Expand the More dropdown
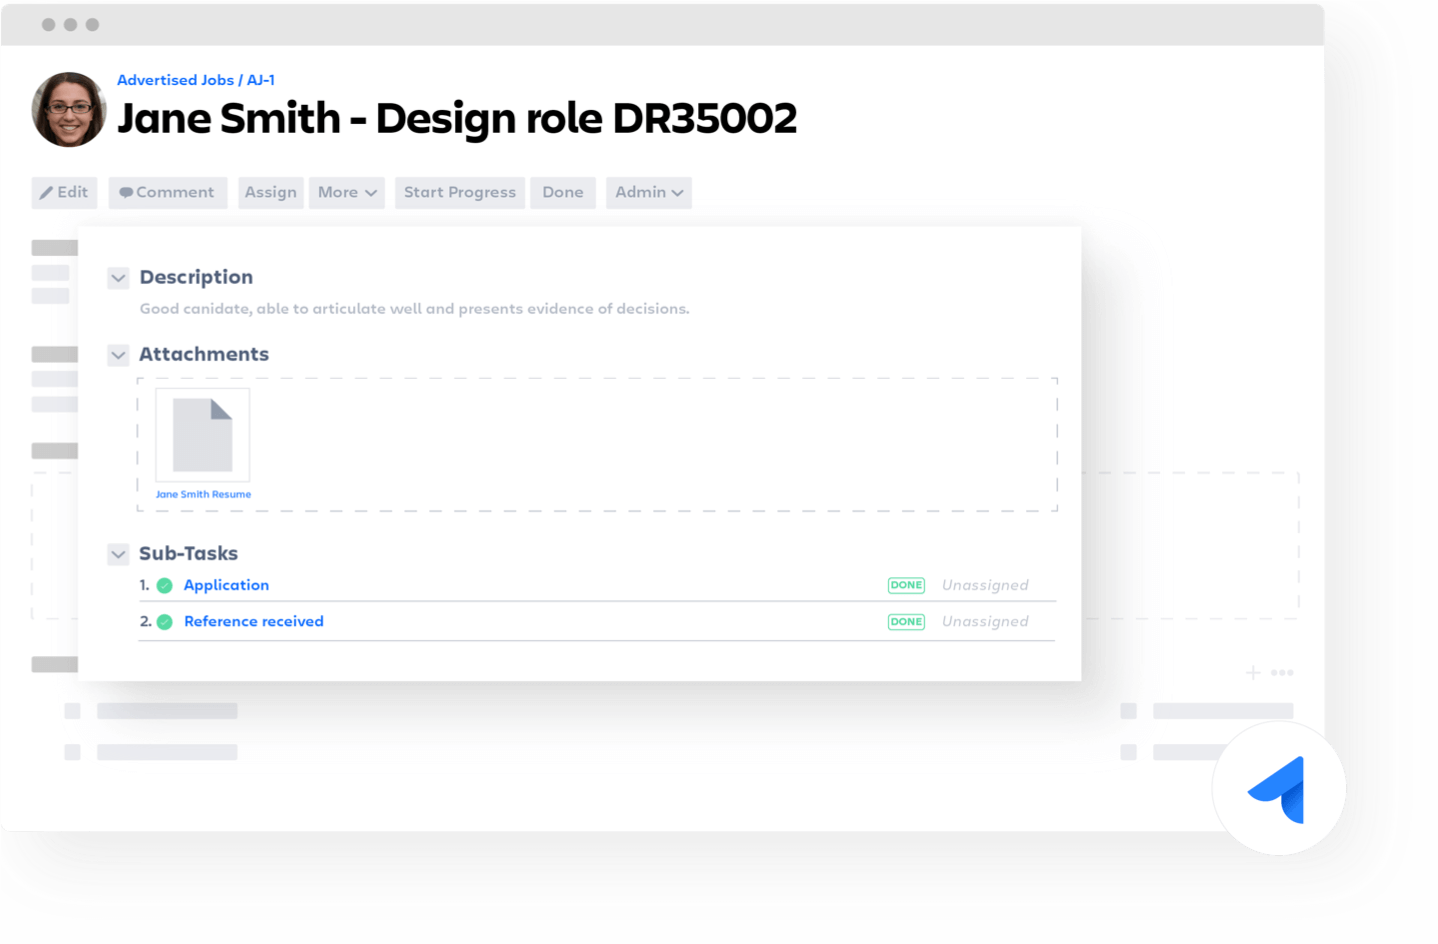This screenshot has width=1438, height=944. pos(346,192)
